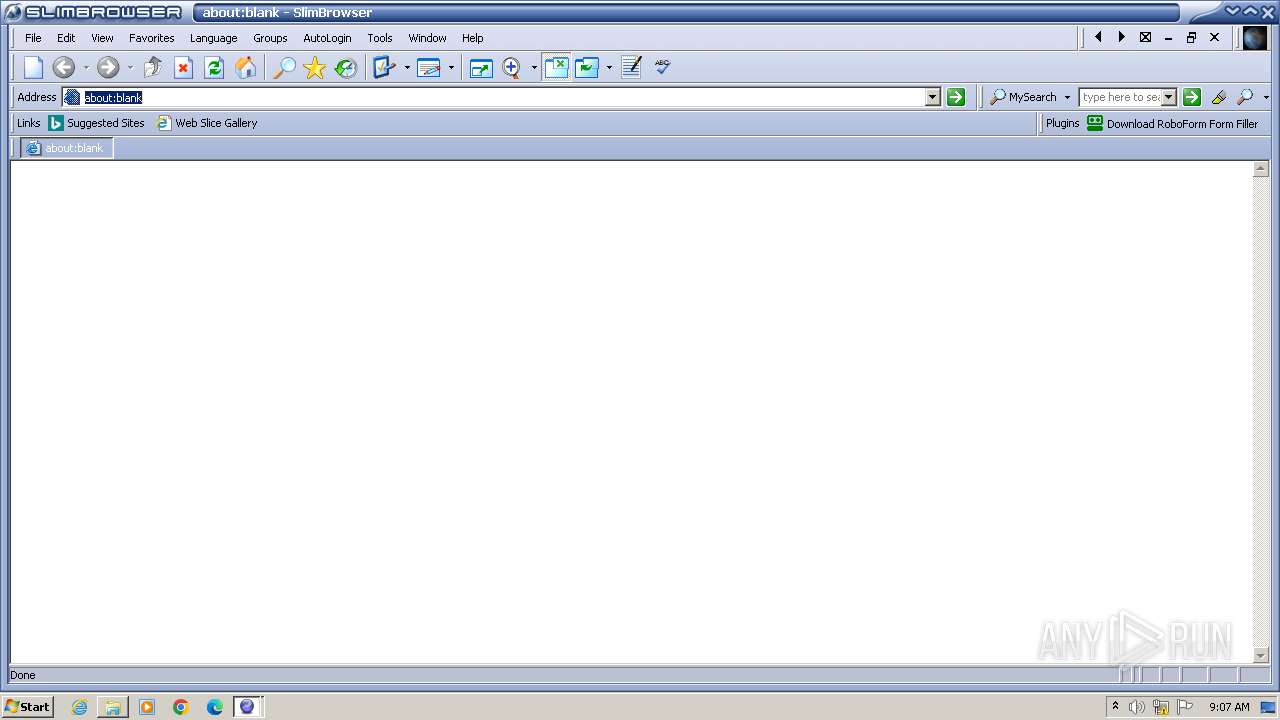Toggle the highlighted window-close toolbar icon
Image resolution: width=1280 pixels, height=720 pixels.
click(x=556, y=67)
